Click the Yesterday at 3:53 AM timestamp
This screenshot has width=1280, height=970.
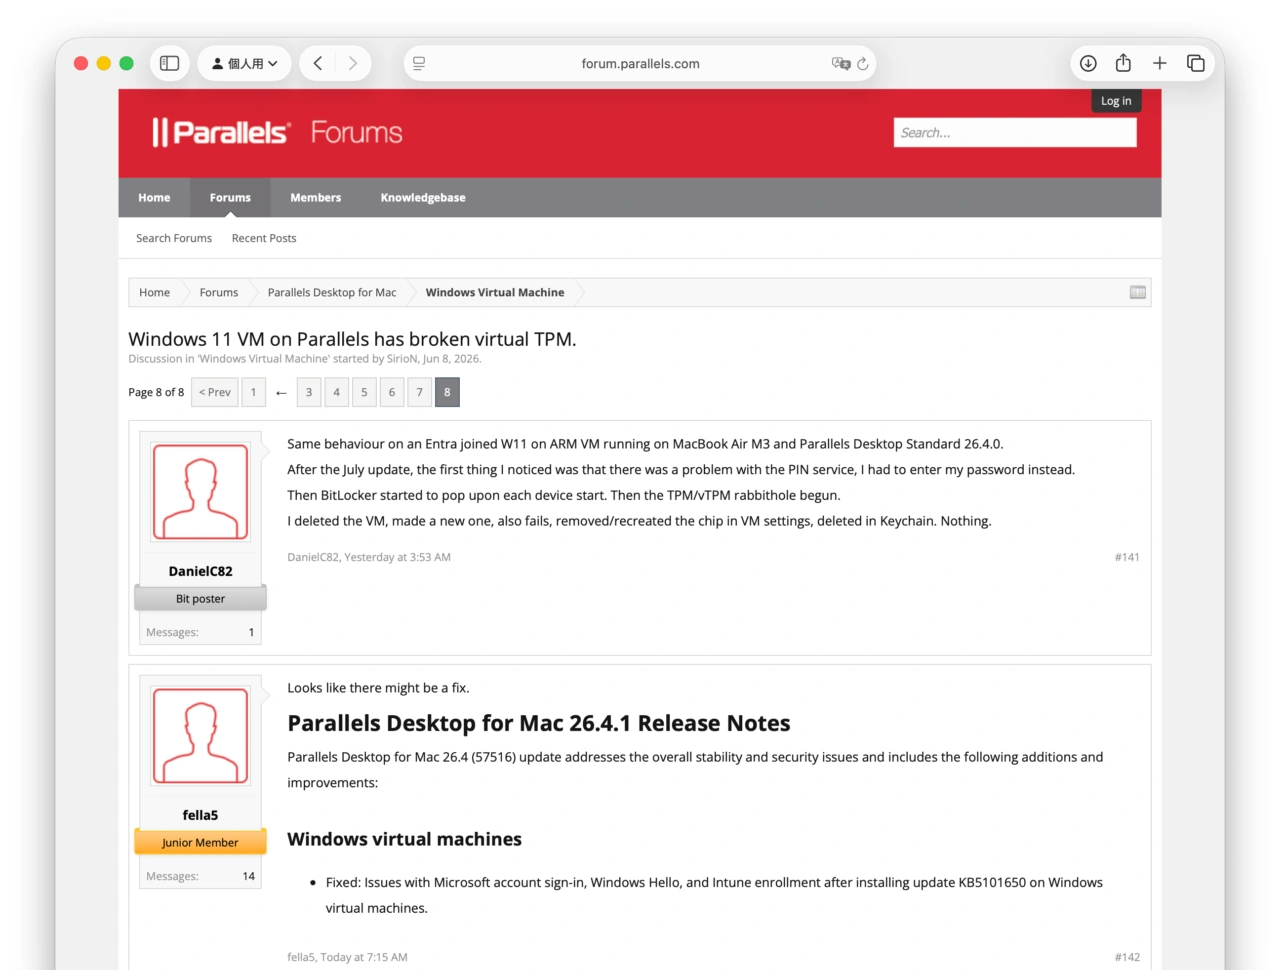point(397,557)
